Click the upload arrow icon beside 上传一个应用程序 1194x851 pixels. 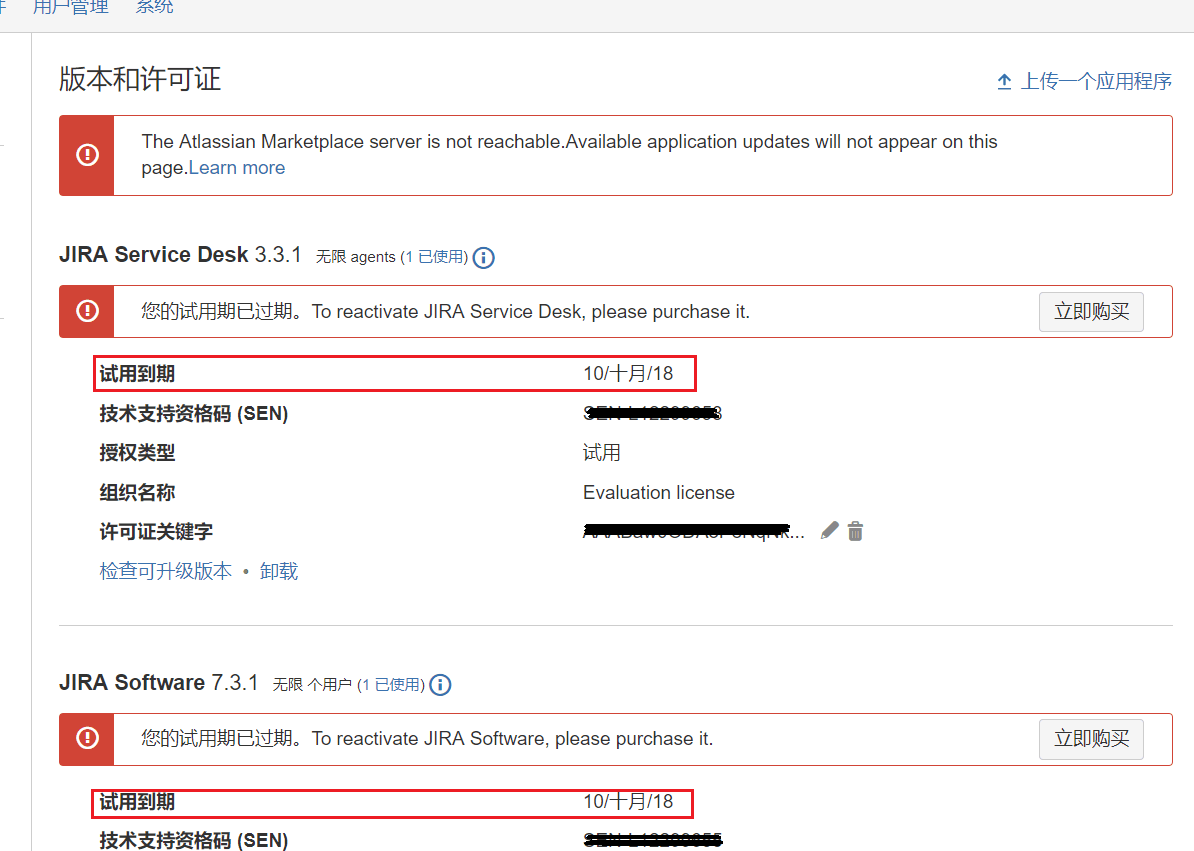1004,81
